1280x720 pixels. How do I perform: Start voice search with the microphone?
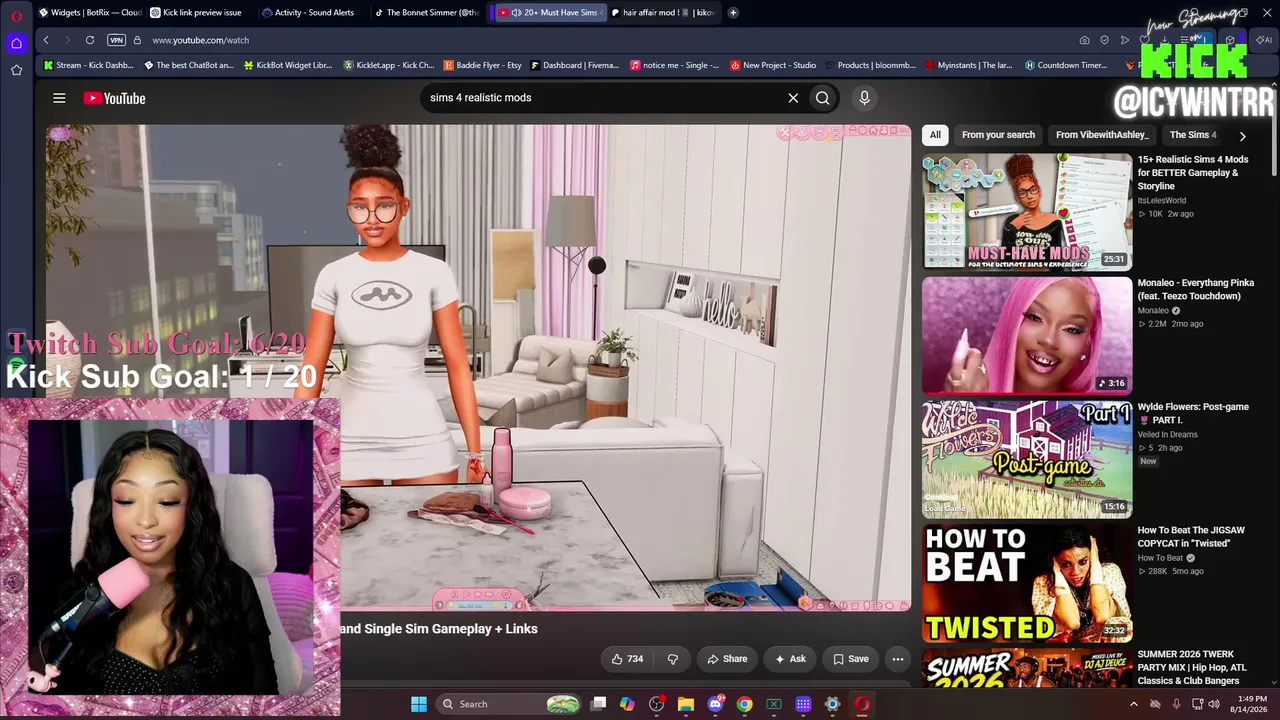[865, 98]
